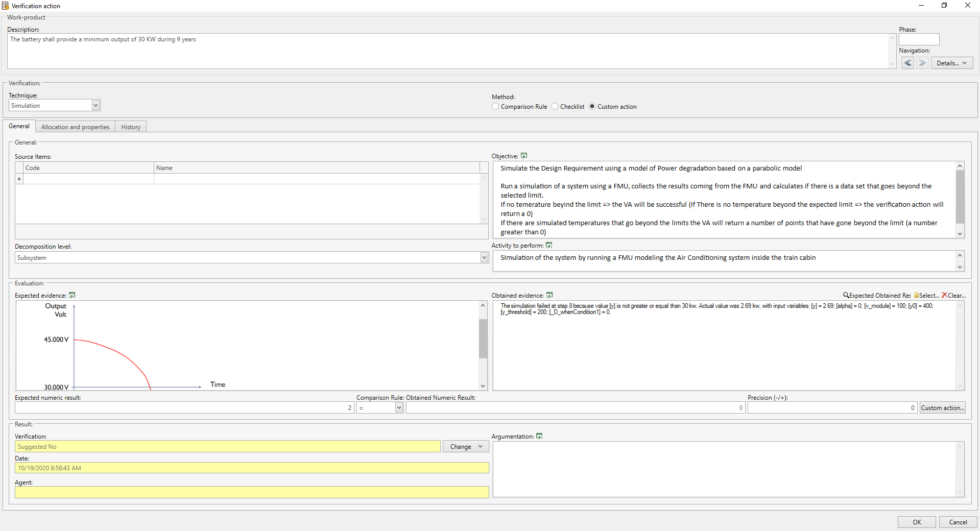Click the icon next to Activity to perform
The width and height of the screenshot is (980, 531).
click(549, 245)
